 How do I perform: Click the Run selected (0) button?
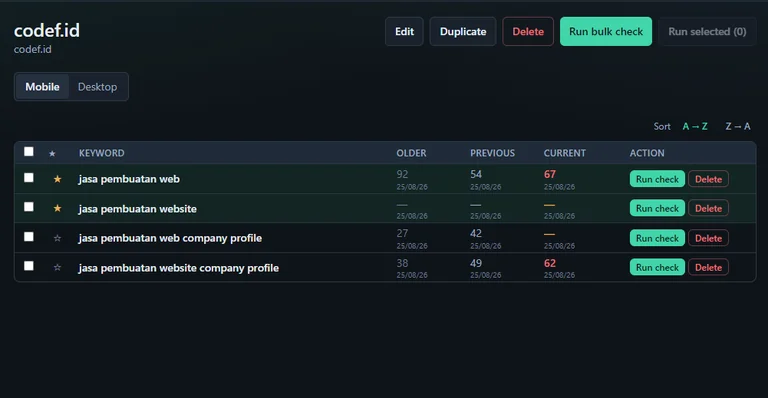click(x=707, y=31)
